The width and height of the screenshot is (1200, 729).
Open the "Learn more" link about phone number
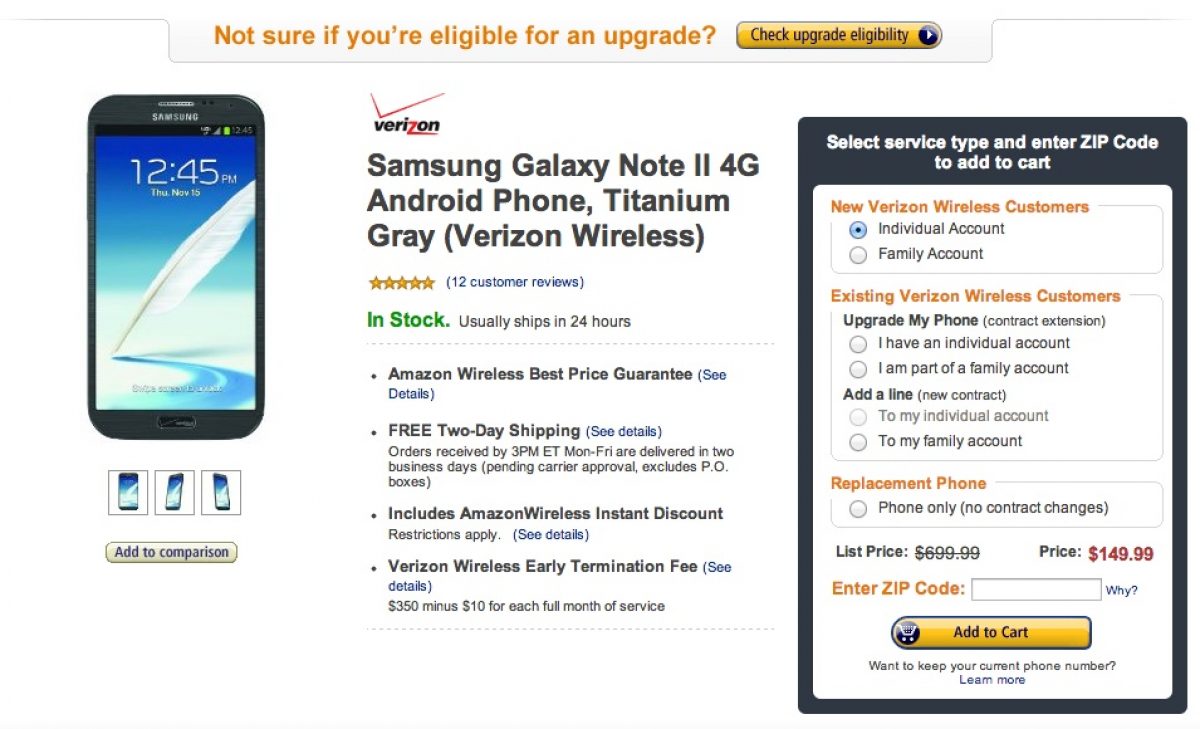[x=992, y=680]
